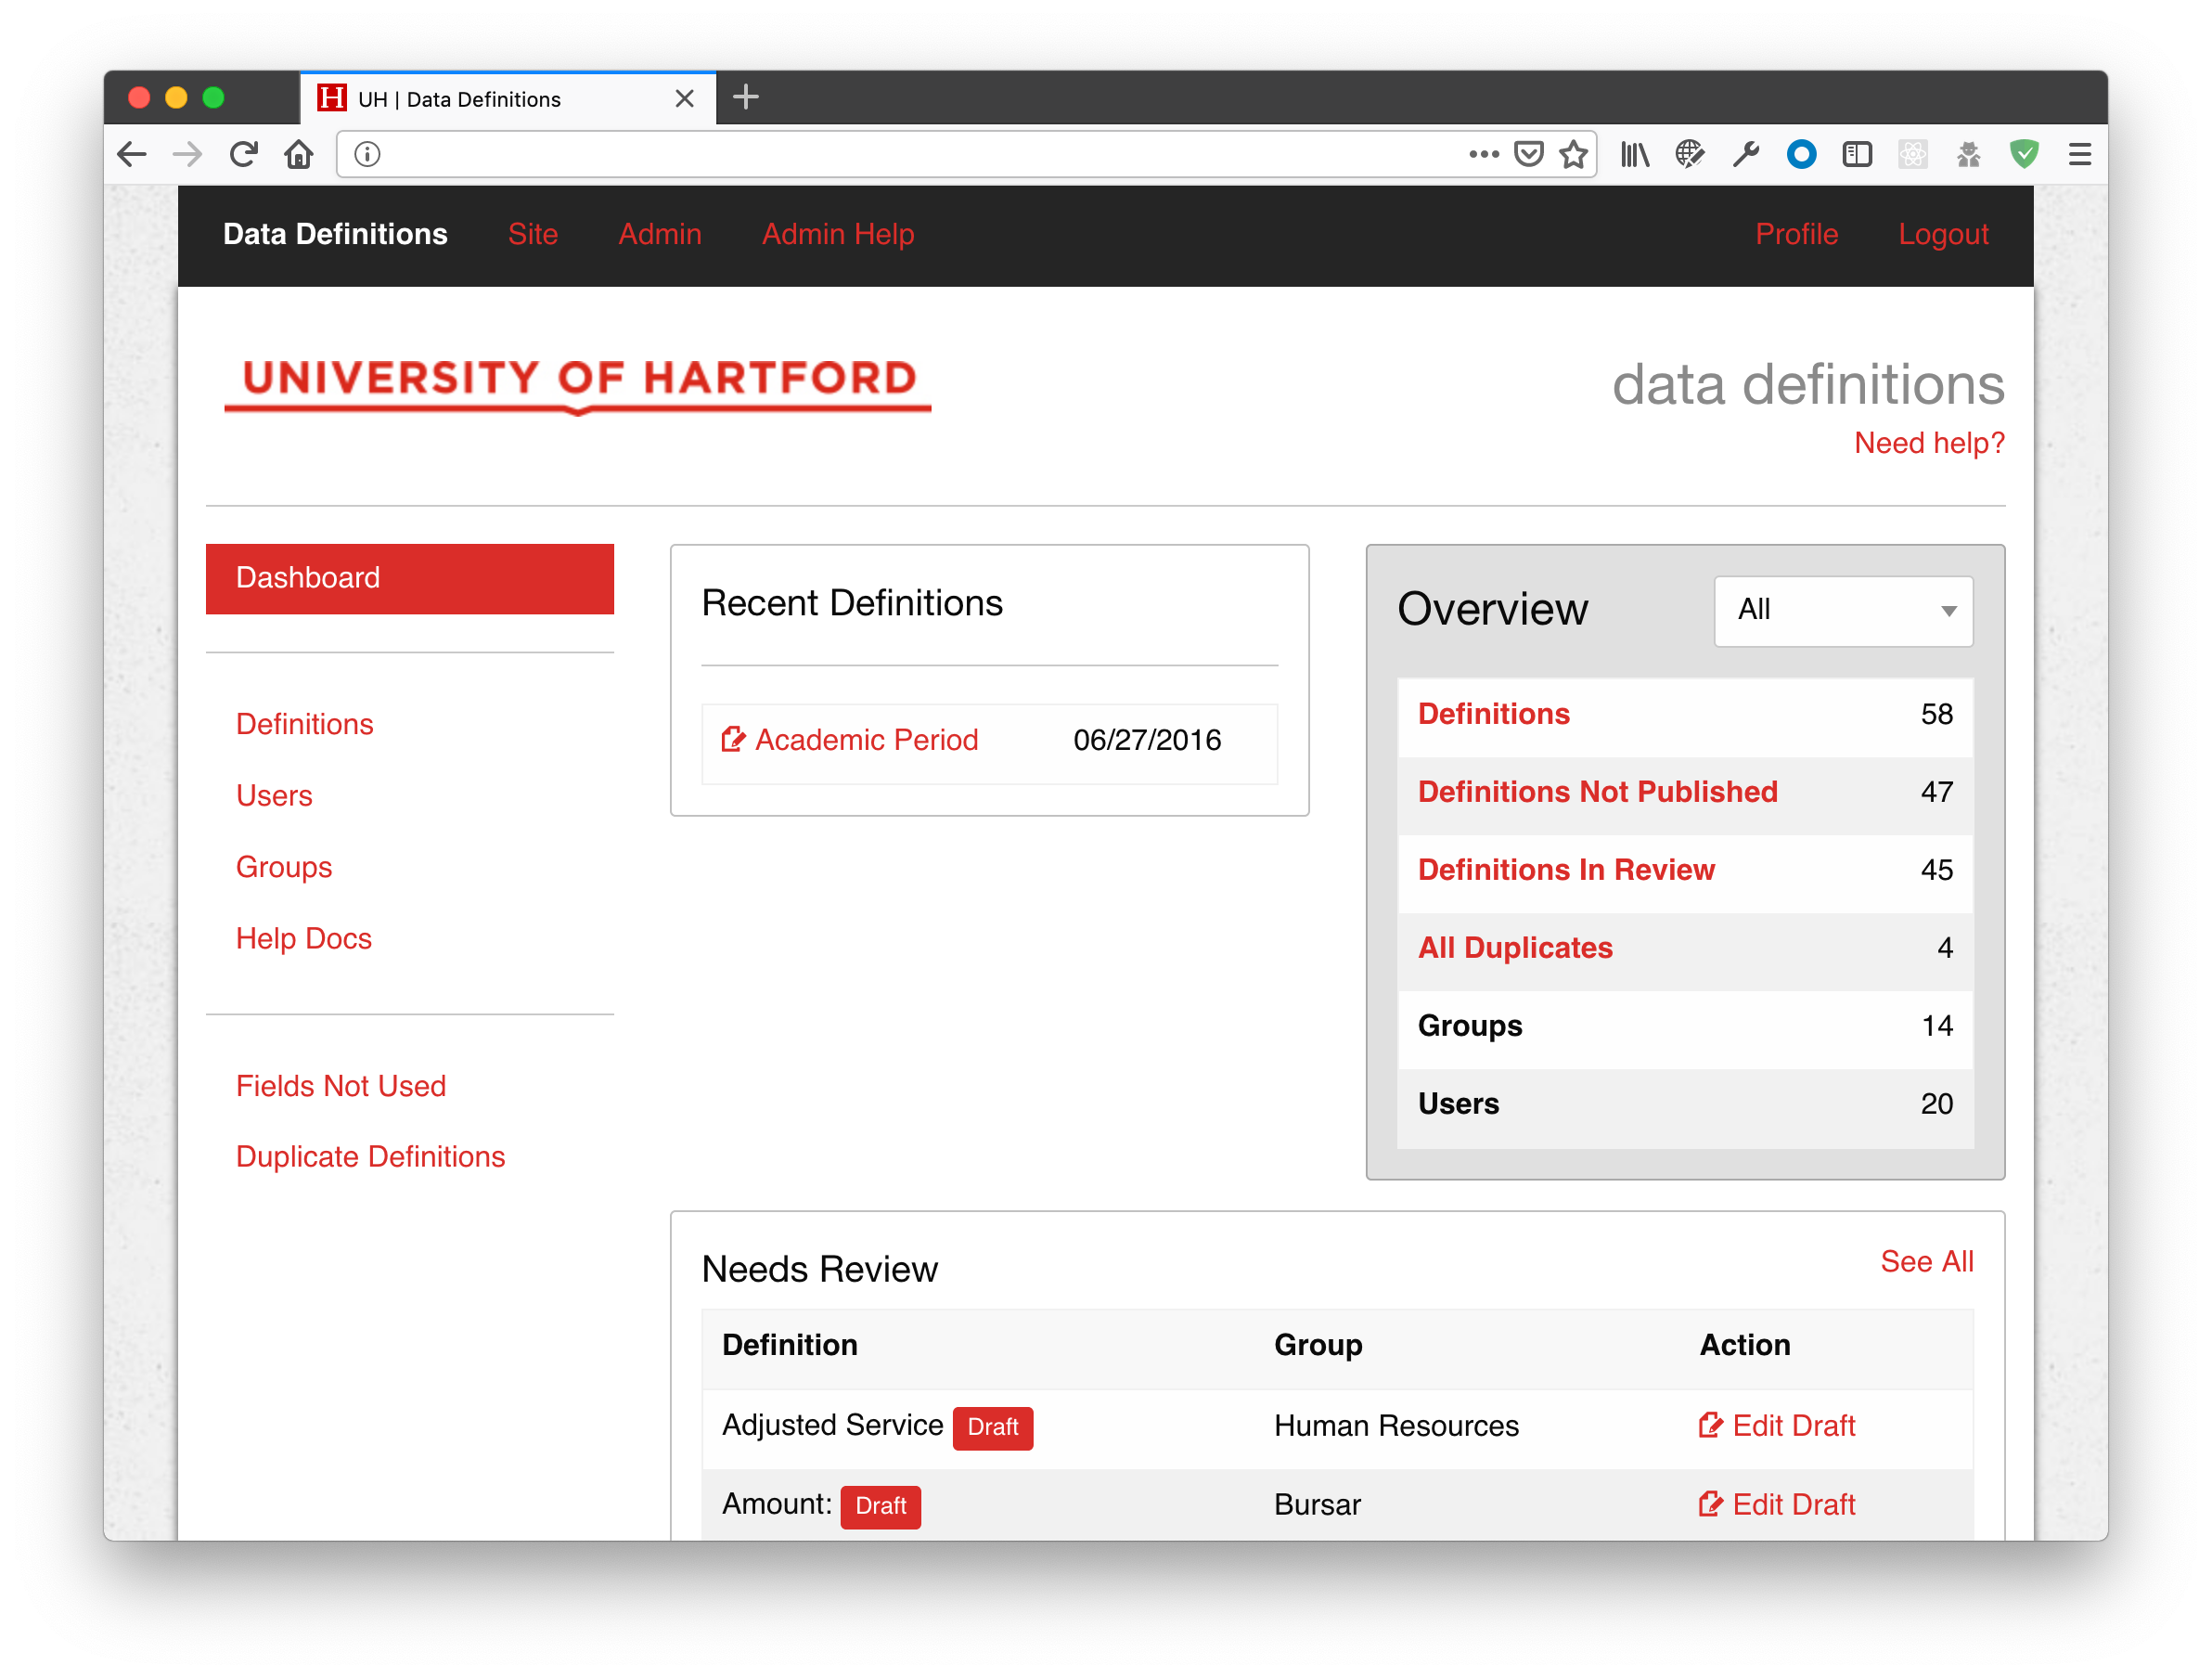Open Definitions link in Overview panel
2212x1678 pixels.
tap(1494, 714)
